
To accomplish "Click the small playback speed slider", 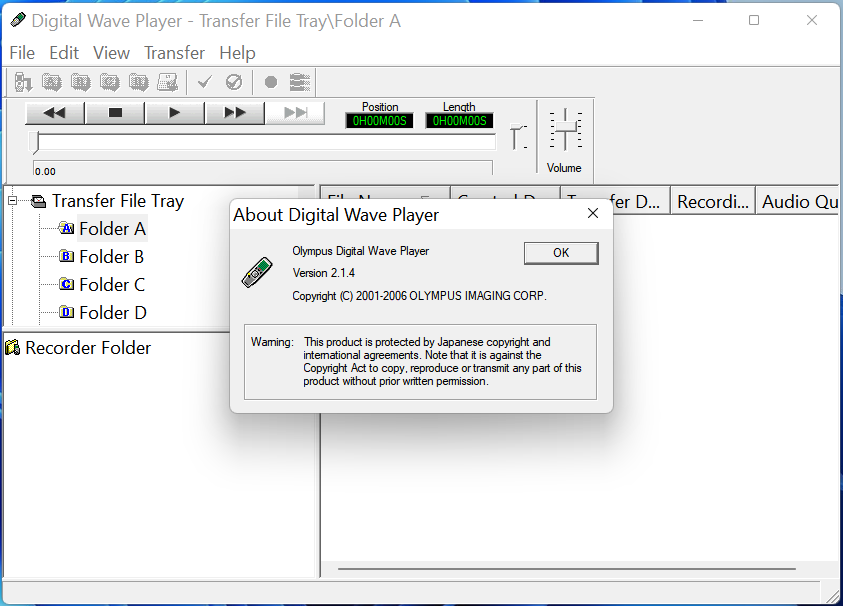I will pyautogui.click(x=518, y=137).
